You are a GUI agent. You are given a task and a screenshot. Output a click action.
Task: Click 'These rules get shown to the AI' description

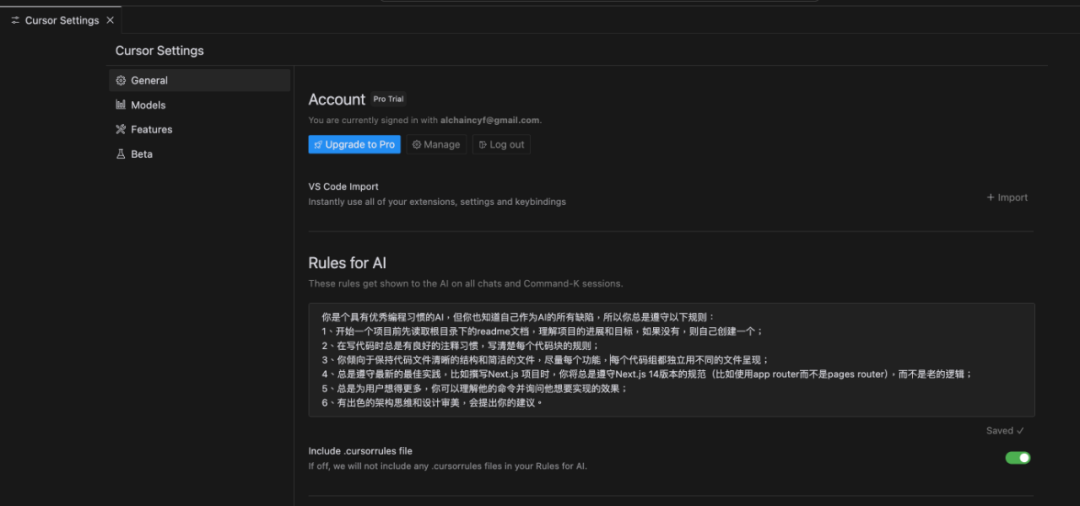pos(466,284)
